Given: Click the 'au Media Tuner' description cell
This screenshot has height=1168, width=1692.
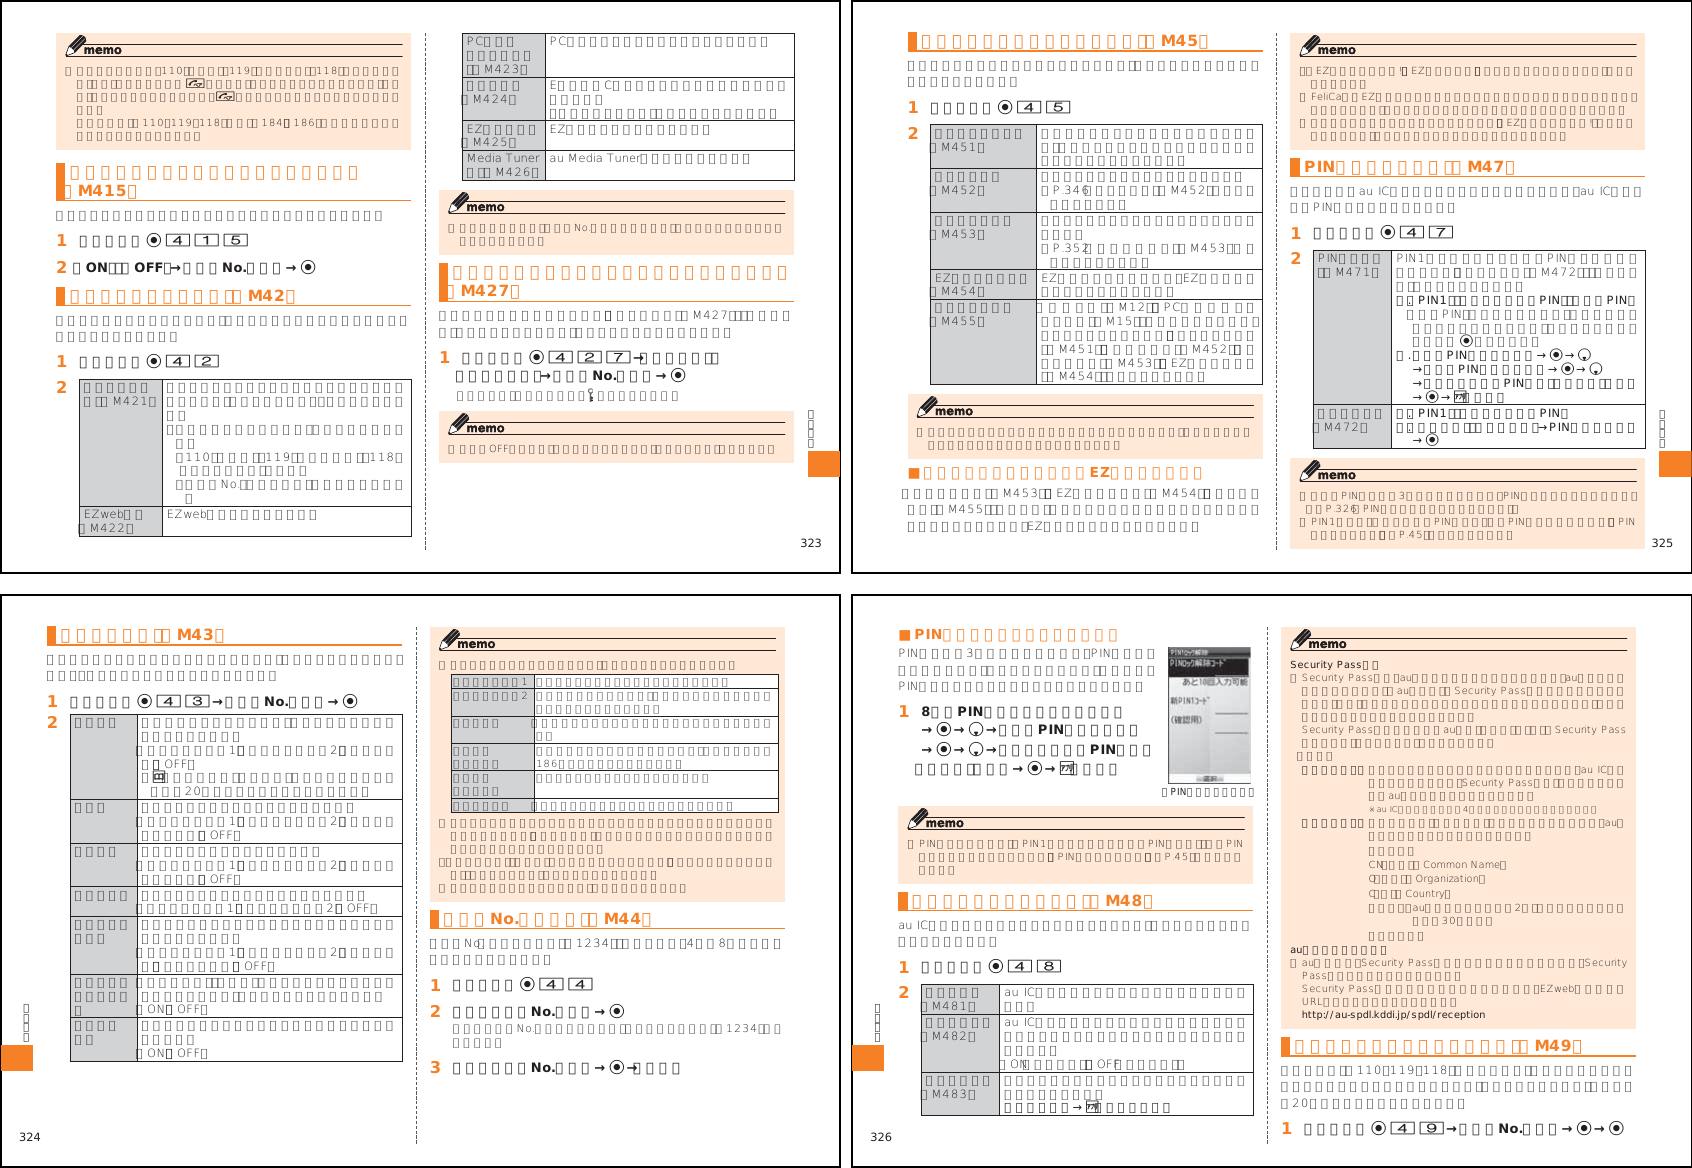Looking at the screenshot, I should coord(669,165).
